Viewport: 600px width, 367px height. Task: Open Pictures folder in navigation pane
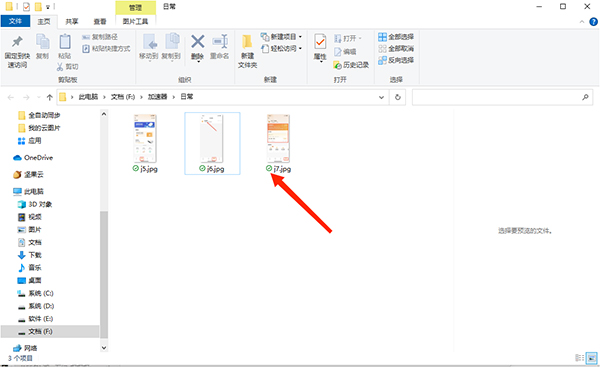tap(30, 230)
